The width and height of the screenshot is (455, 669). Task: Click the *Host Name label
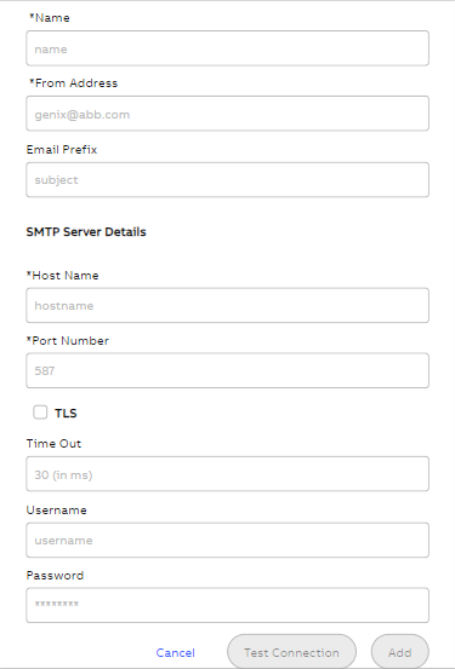point(62,276)
